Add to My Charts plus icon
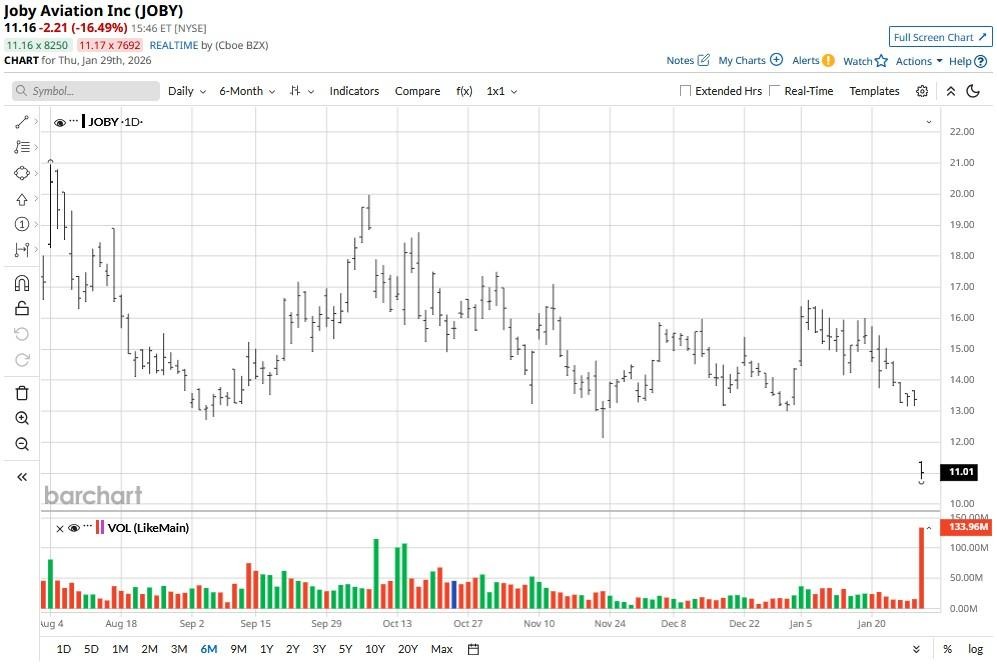This screenshot has width=997, height=668. point(776,60)
